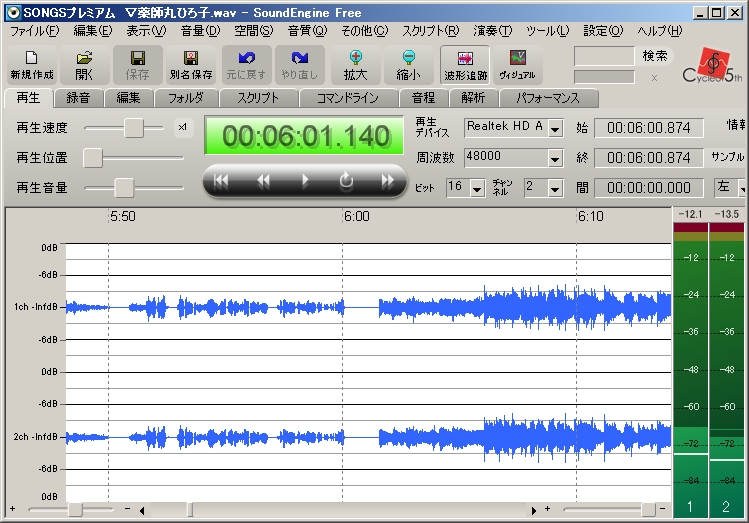Open the 音量(D) menu
Screen dimensions: 749x523
[200, 31]
